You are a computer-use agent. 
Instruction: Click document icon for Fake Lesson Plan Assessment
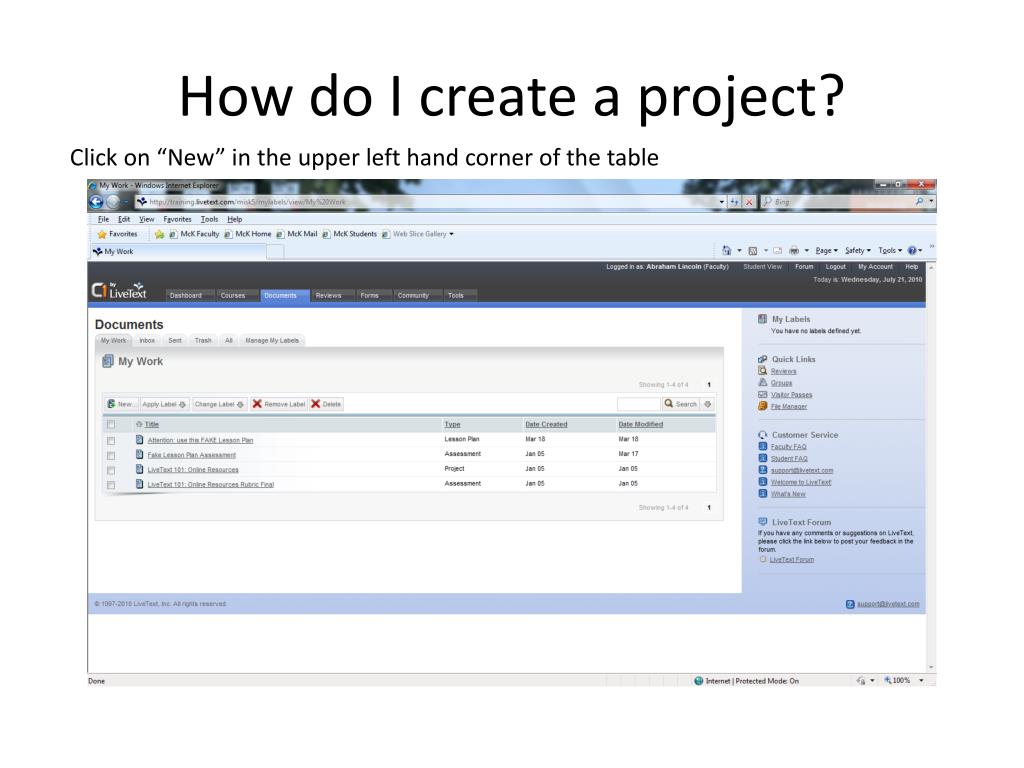coord(139,455)
